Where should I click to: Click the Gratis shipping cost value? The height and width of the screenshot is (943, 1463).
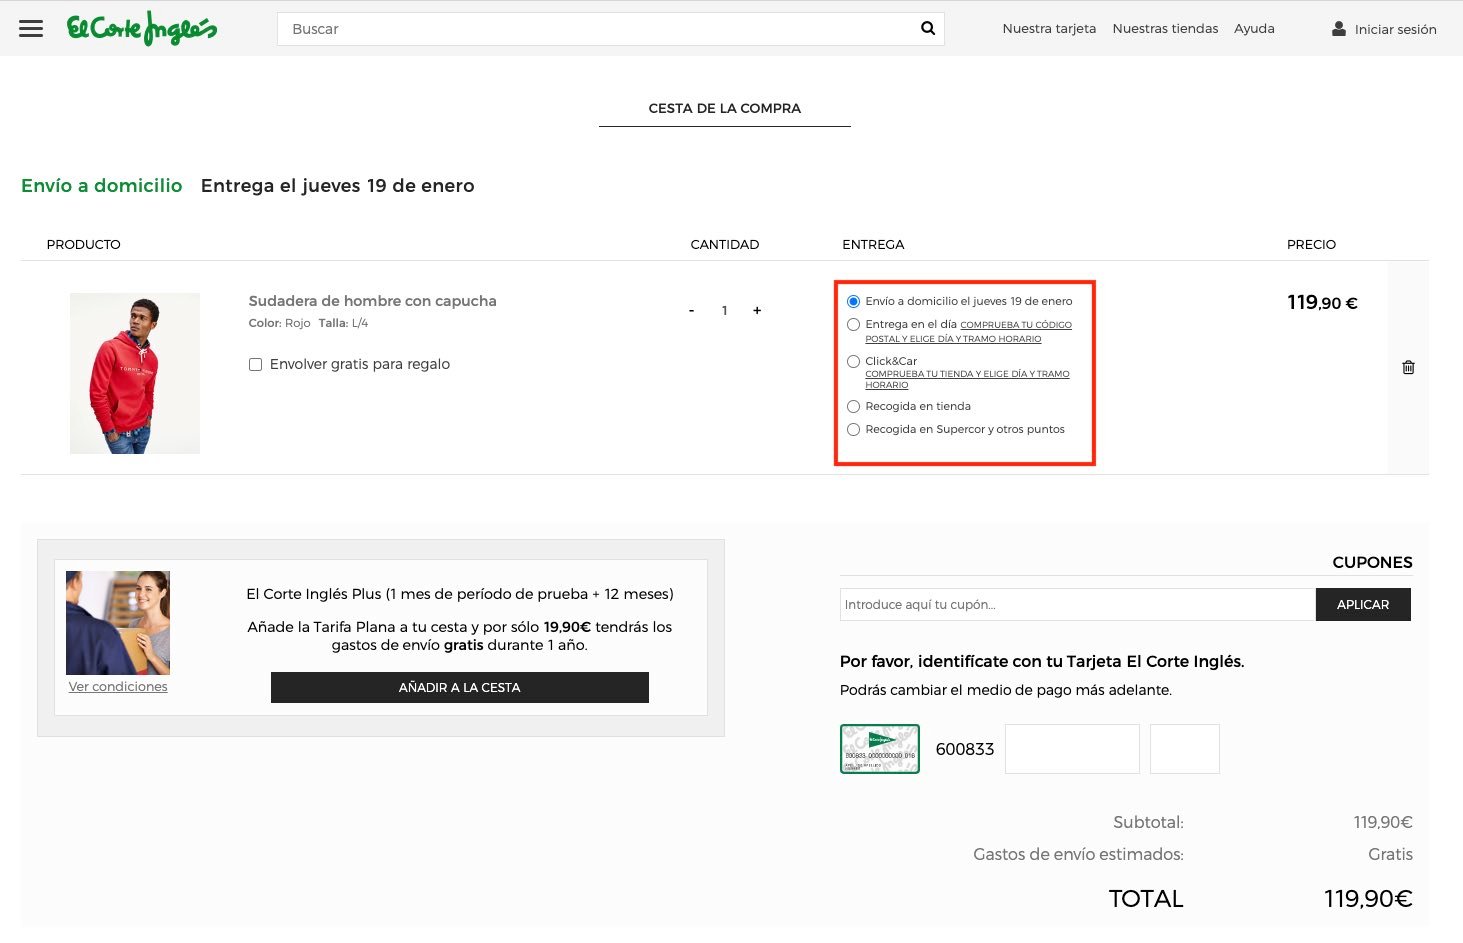click(1390, 854)
